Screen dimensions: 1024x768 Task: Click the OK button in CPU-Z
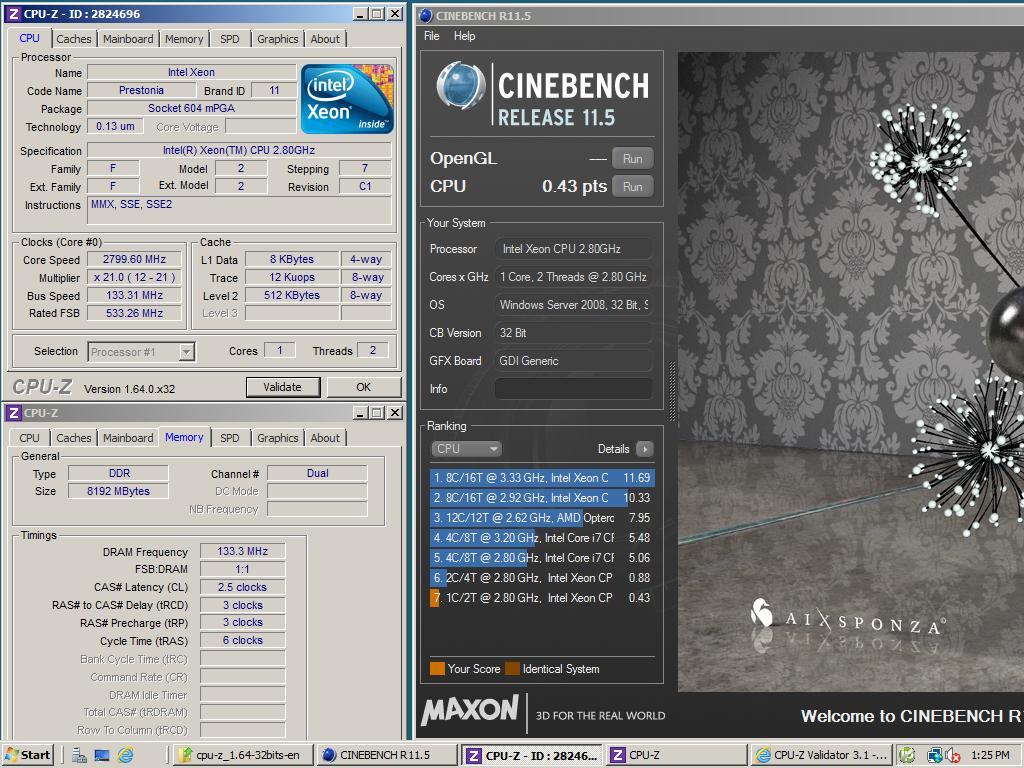[x=364, y=387]
